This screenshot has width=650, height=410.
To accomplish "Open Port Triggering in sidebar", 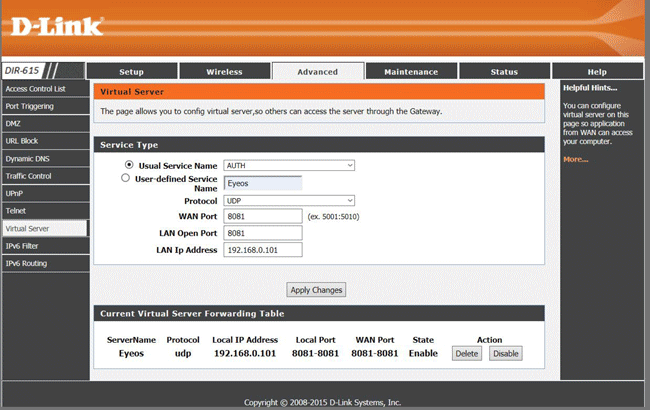I will [46, 106].
